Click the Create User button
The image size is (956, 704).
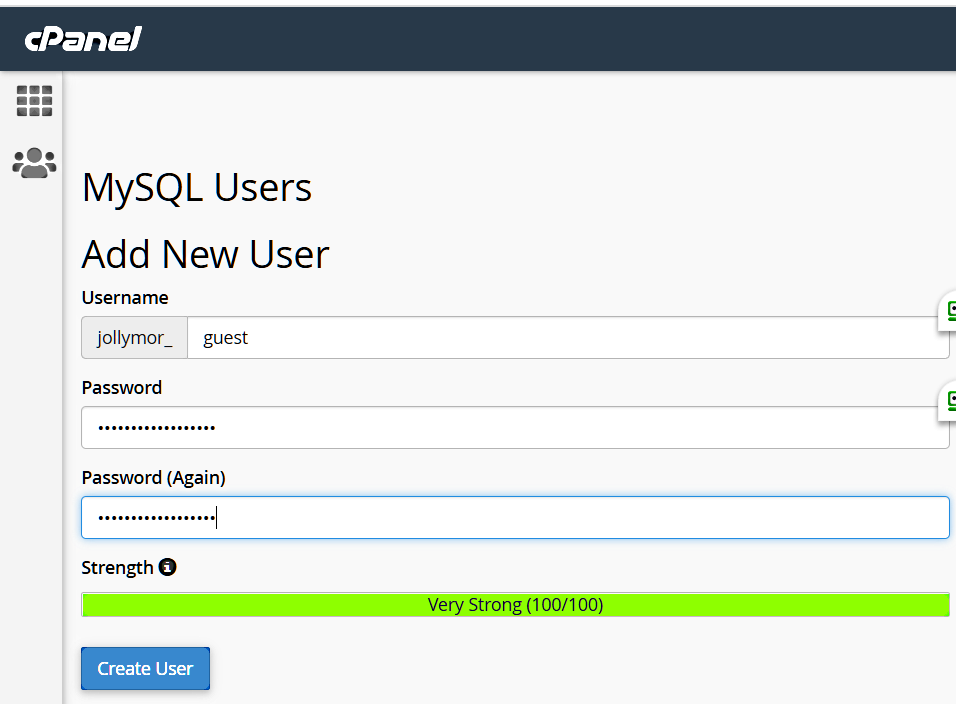pos(145,668)
